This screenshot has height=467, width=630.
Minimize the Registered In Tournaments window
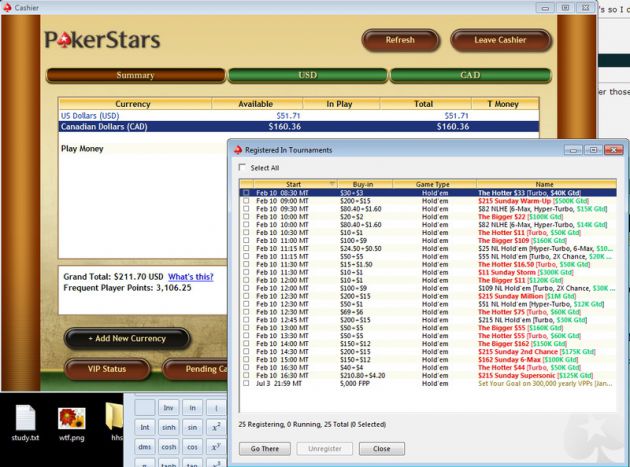573,150
